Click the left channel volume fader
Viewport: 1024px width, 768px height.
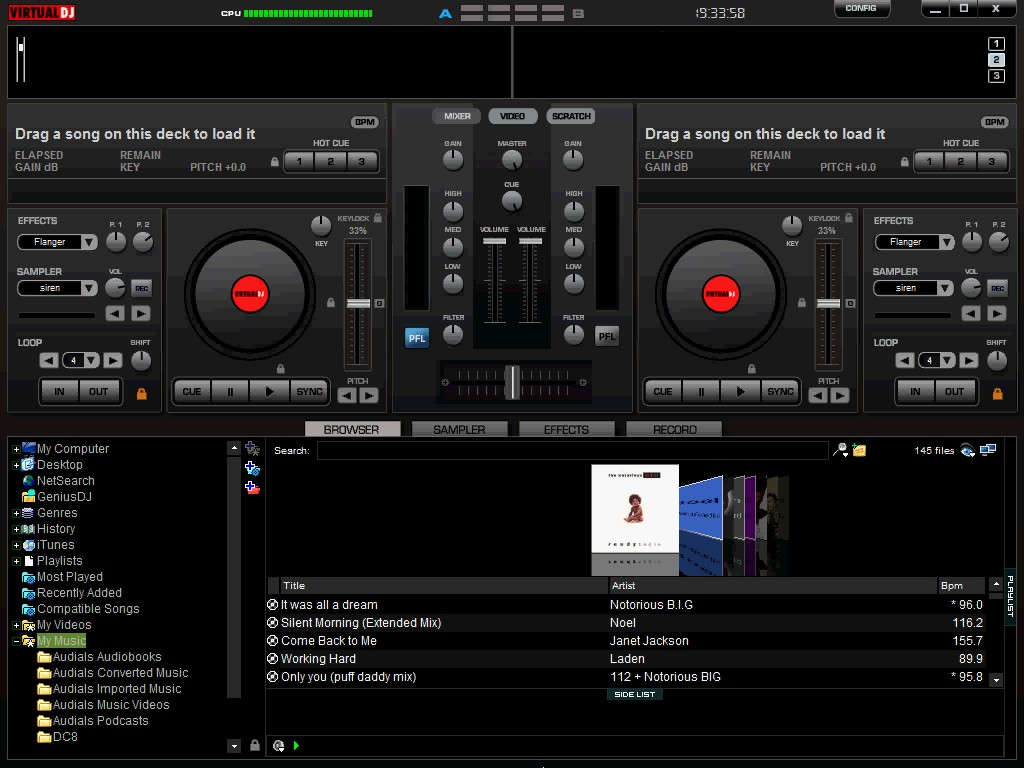point(494,241)
